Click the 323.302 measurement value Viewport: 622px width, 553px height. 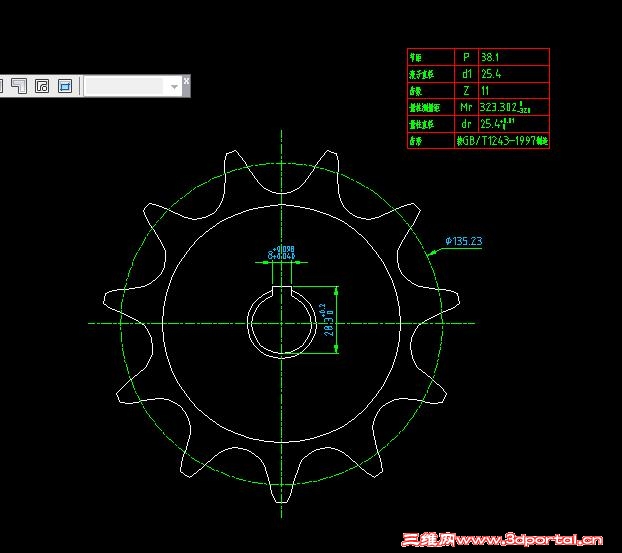(x=505, y=107)
